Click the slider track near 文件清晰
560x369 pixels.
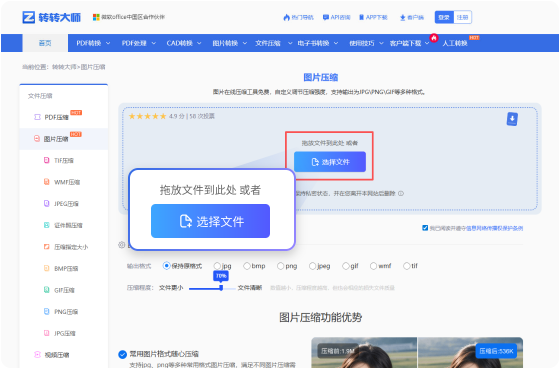pos(230,288)
